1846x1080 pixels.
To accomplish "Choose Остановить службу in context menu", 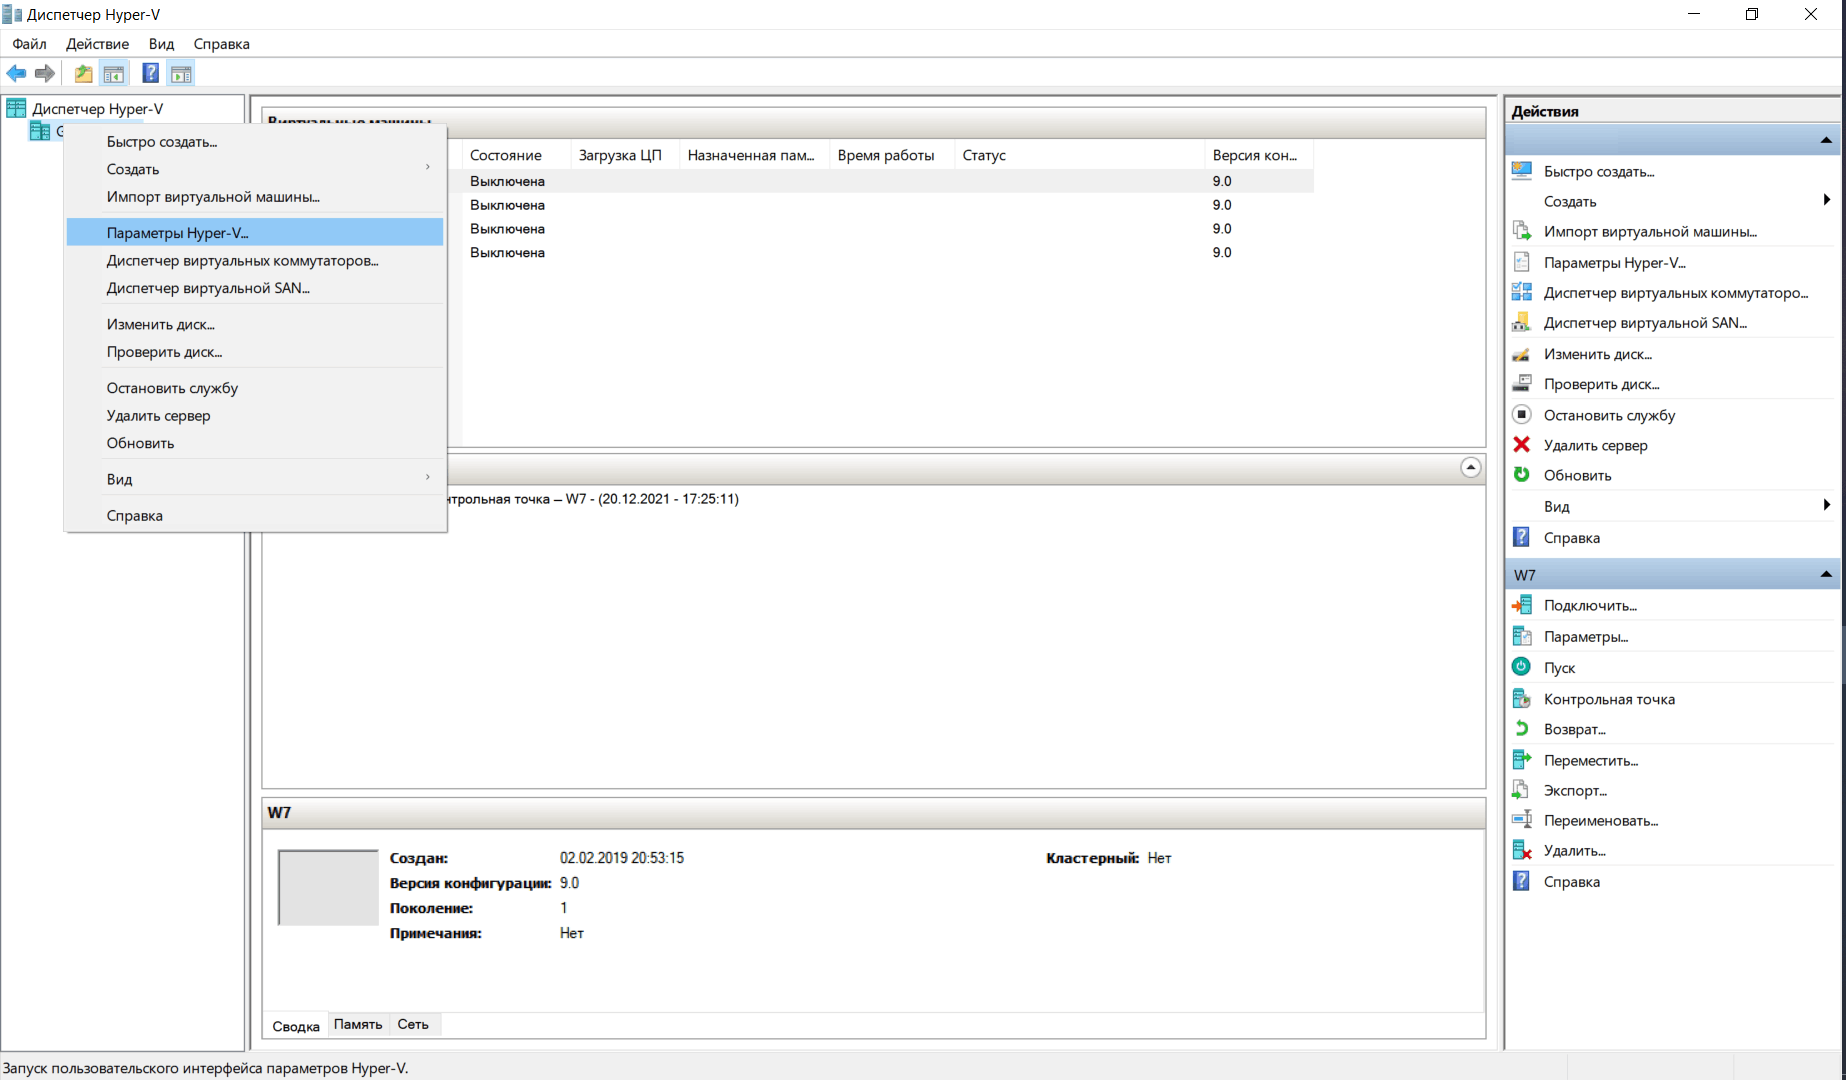I will (x=255, y=388).
